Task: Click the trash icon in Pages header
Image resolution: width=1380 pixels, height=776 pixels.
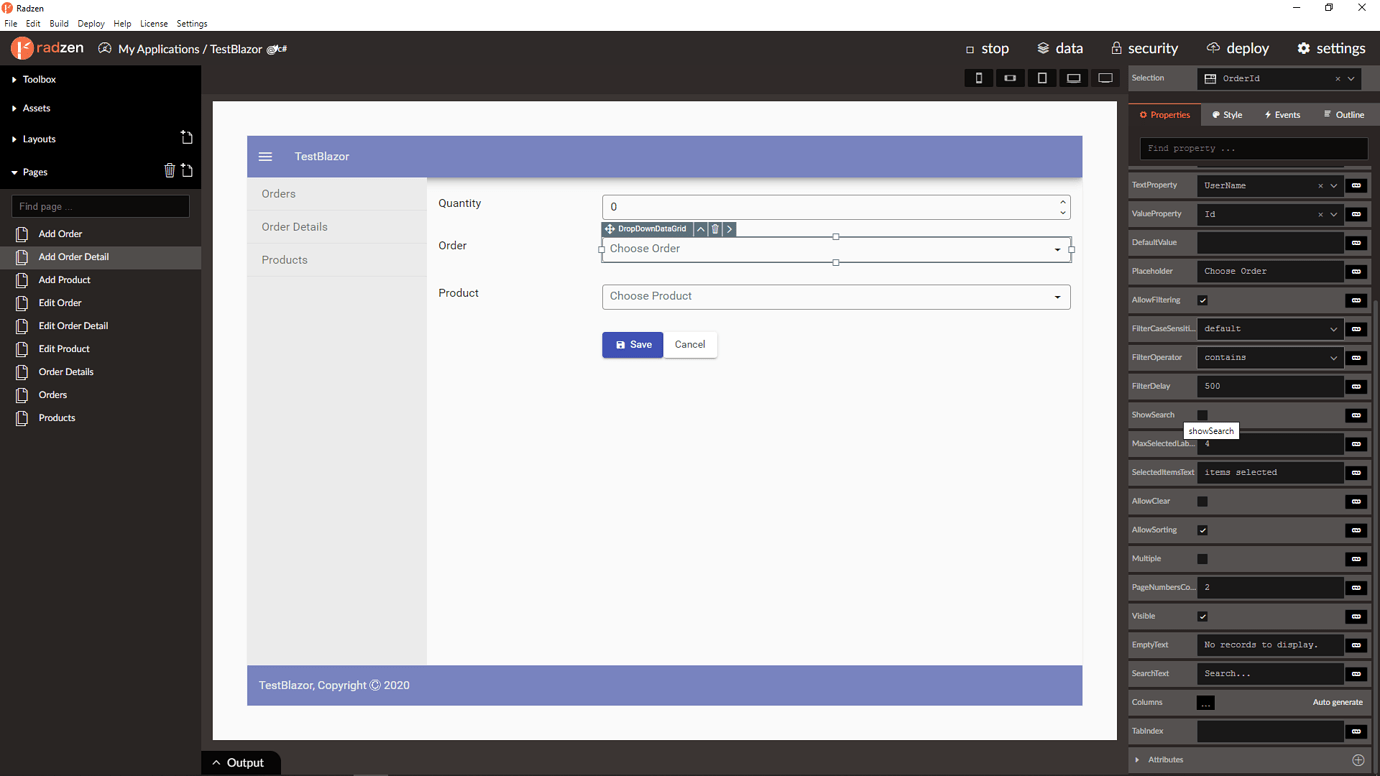Action: [x=169, y=171]
